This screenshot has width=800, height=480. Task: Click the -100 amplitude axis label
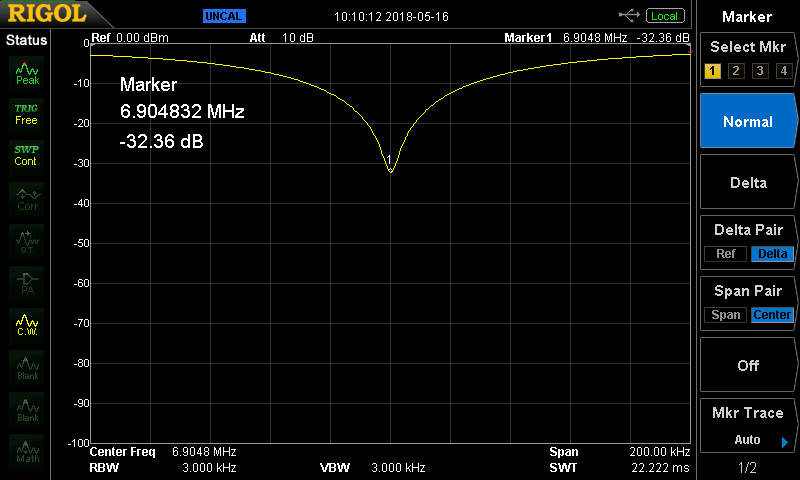79,443
